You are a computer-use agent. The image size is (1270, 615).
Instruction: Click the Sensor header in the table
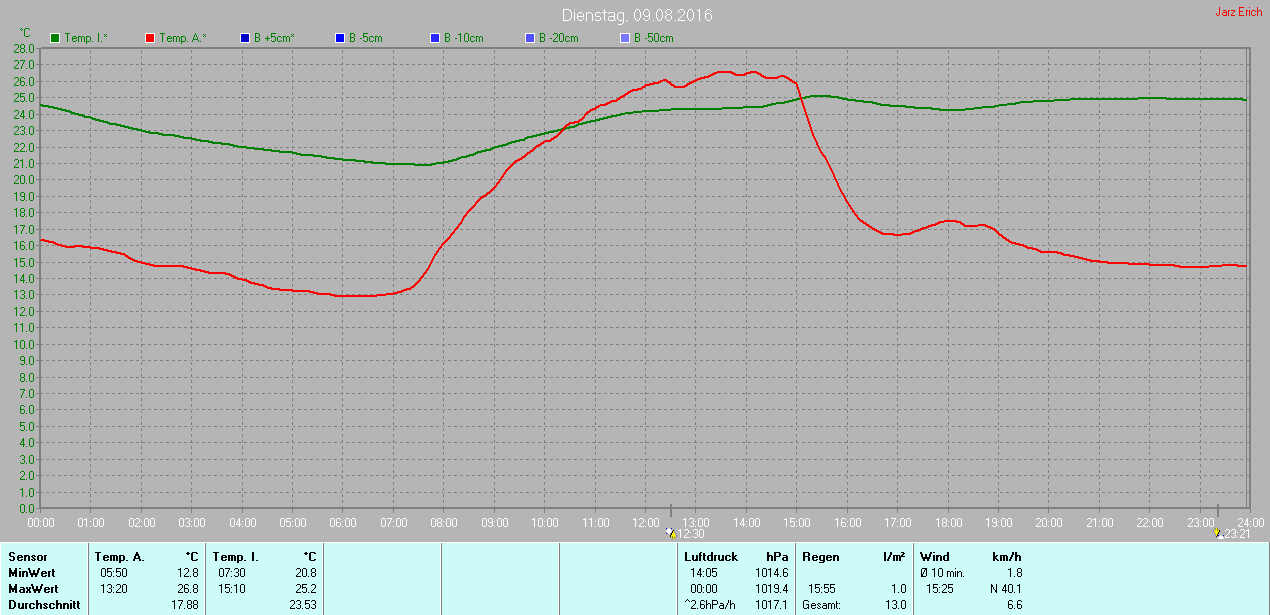[x=27, y=556]
